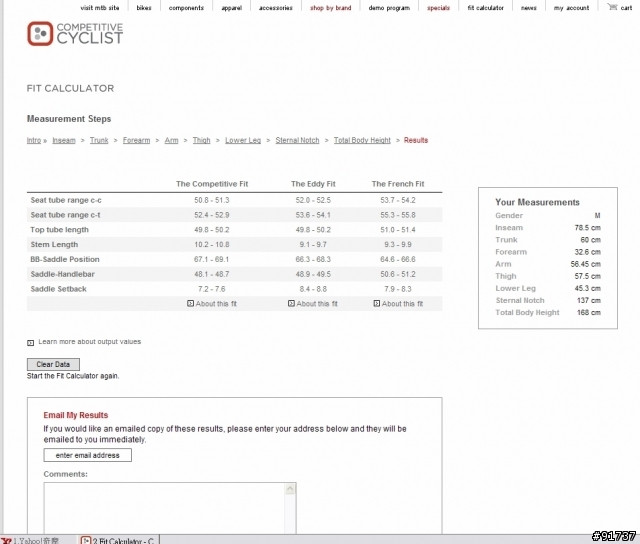The width and height of the screenshot is (640, 544).
Task: Go to the Inseam measurement step
Action: click(x=64, y=140)
